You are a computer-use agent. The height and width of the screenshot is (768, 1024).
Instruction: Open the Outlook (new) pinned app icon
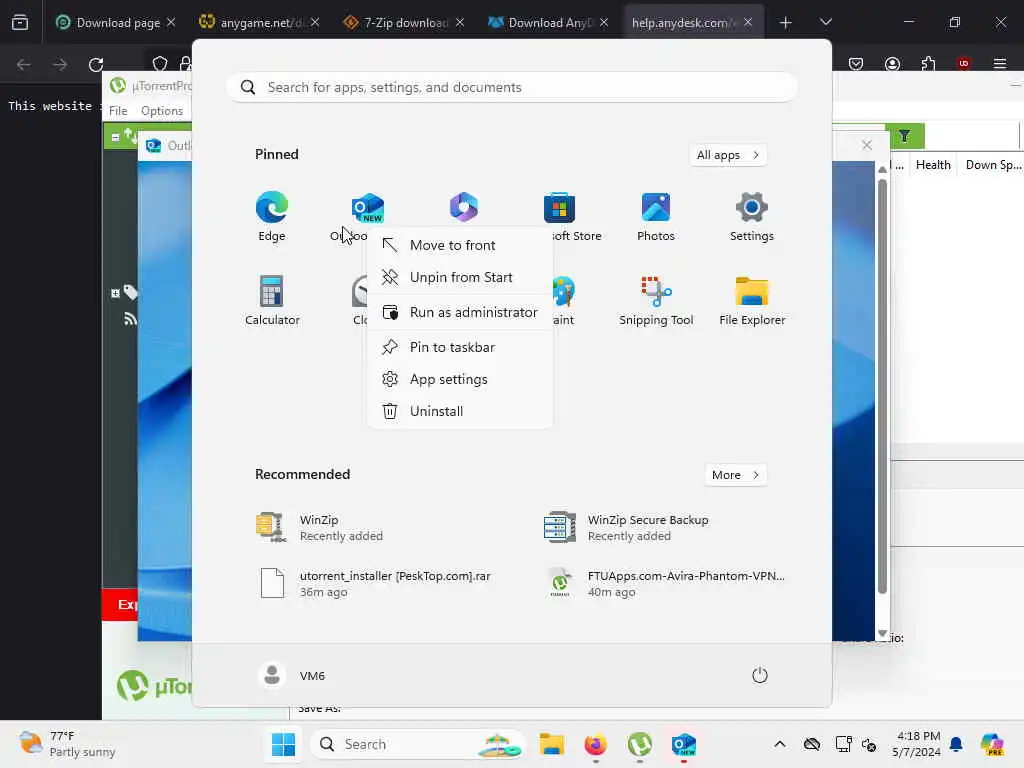point(367,208)
